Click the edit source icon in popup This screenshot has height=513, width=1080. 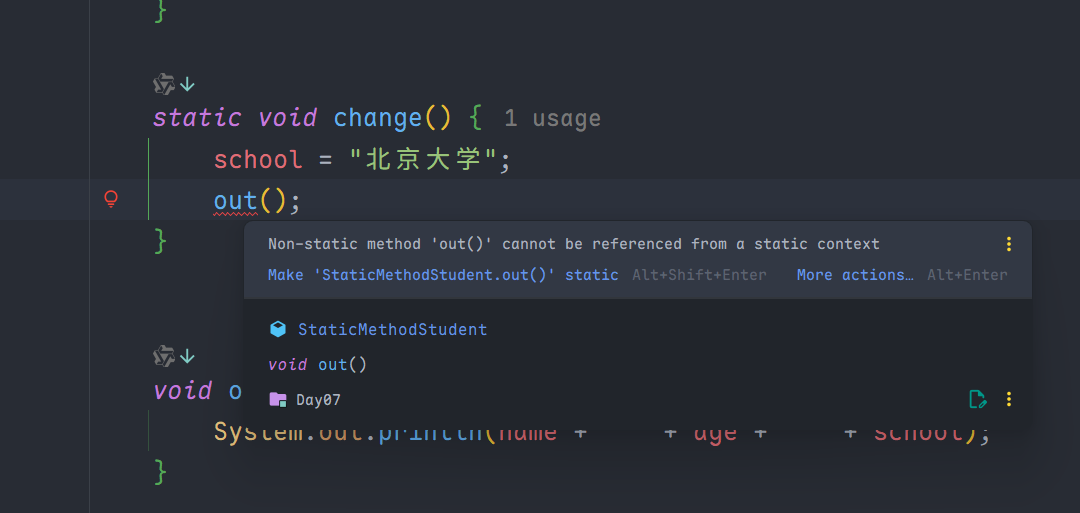pyautogui.click(x=978, y=400)
